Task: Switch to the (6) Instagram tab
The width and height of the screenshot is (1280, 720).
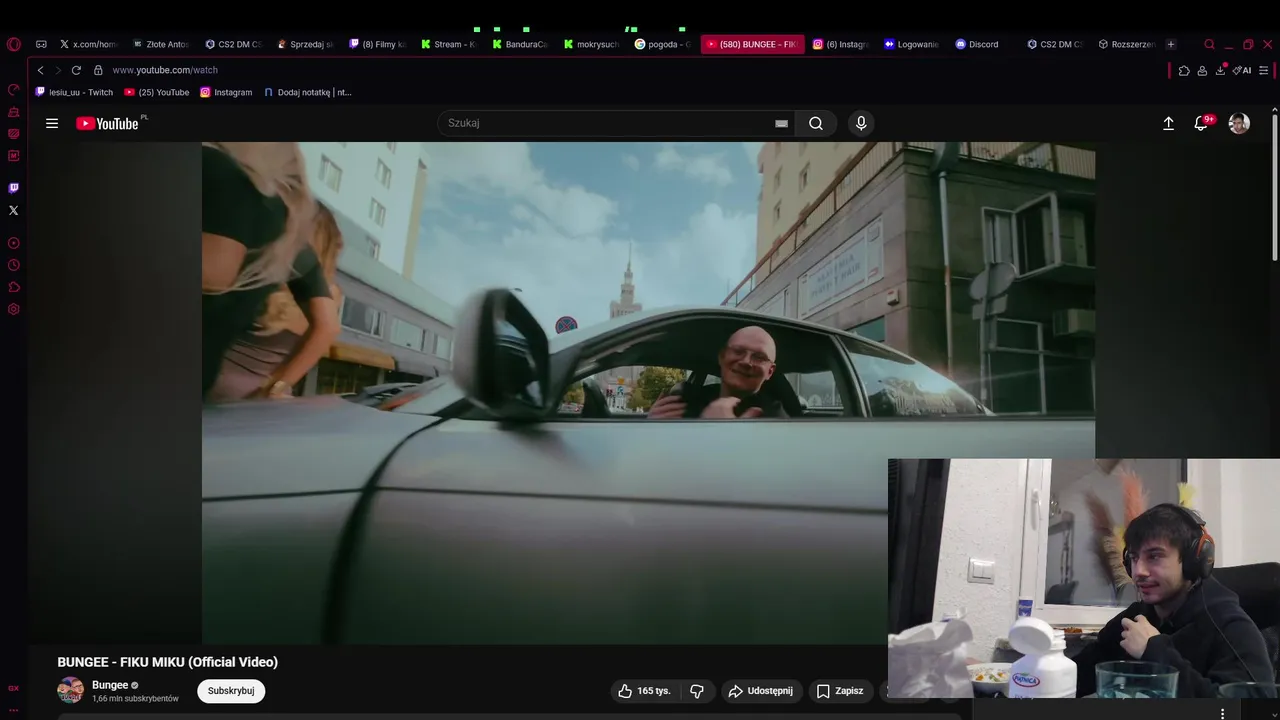Action: click(x=842, y=44)
